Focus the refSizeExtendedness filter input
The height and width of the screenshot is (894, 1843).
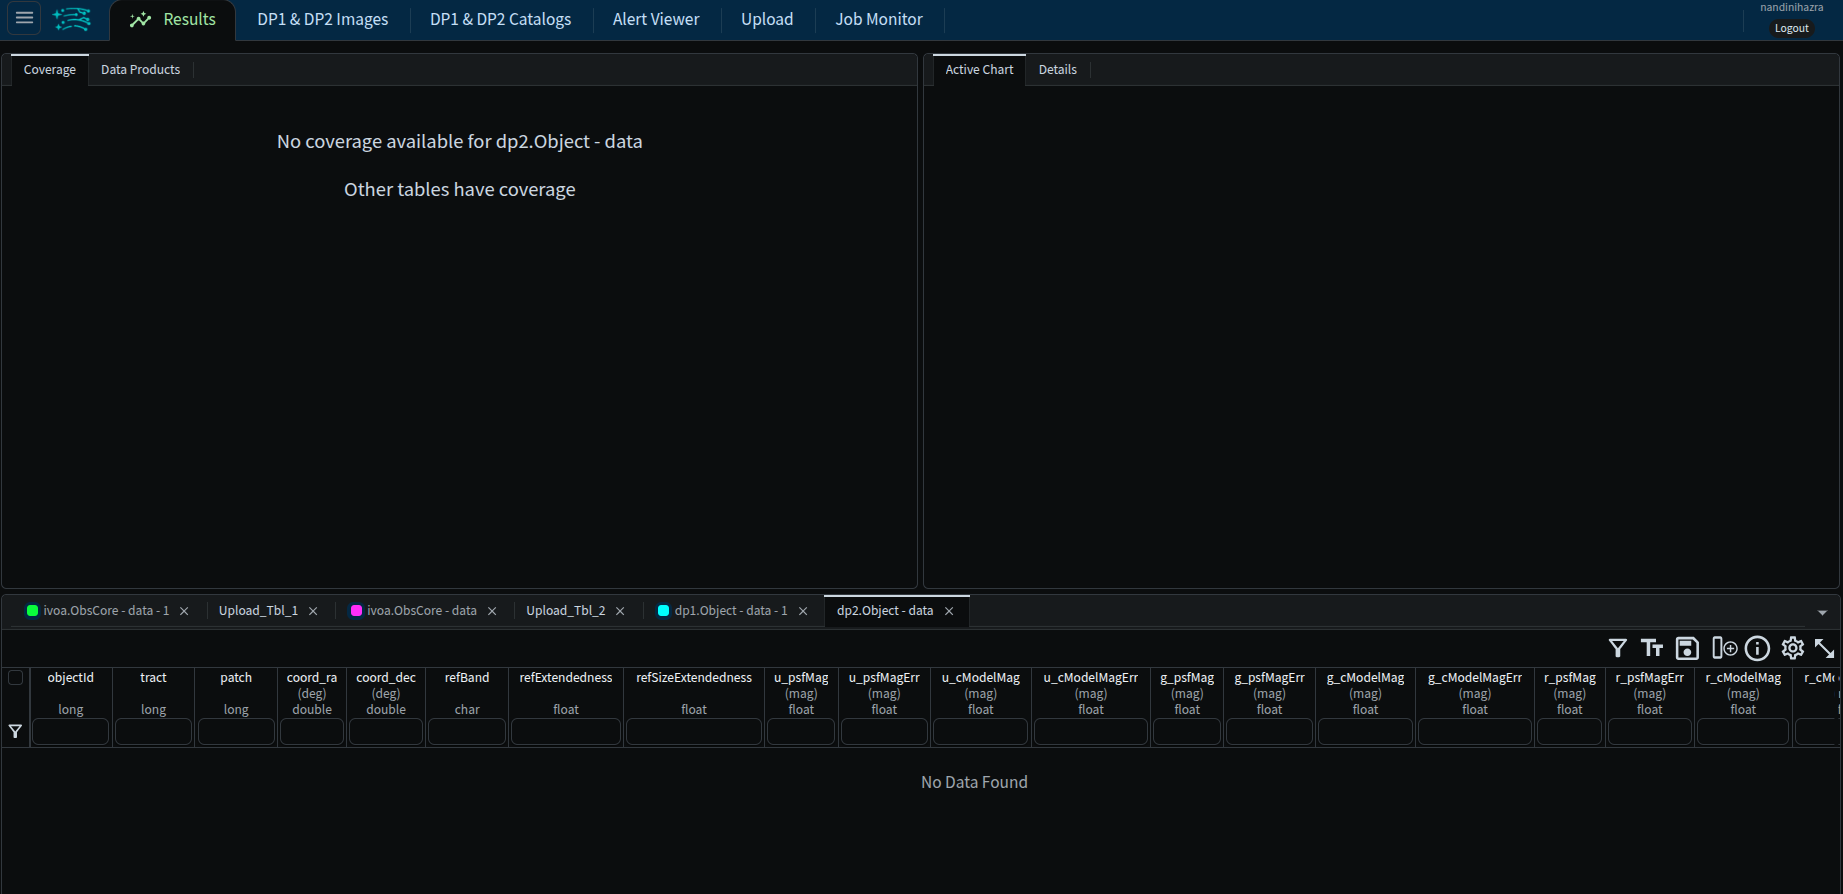tap(694, 732)
